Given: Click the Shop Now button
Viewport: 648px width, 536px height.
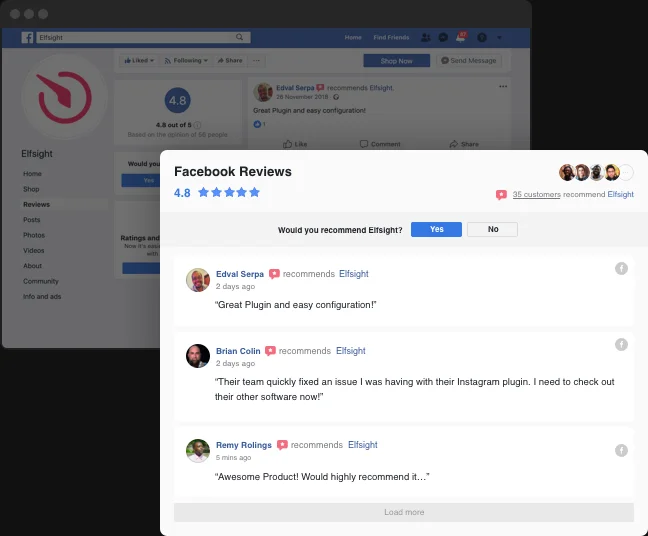Looking at the screenshot, I should (x=396, y=61).
